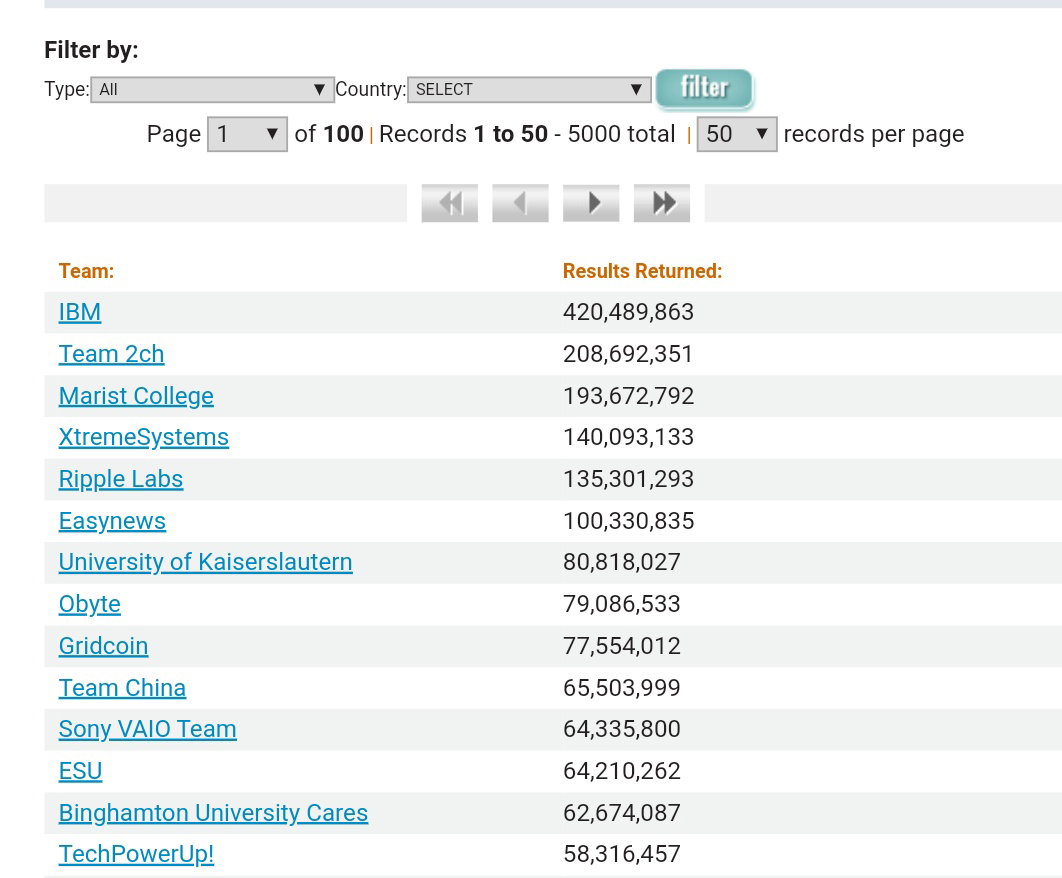This screenshot has height=878, width=1062.
Task: Open the Easynews team link
Action: [112, 522]
